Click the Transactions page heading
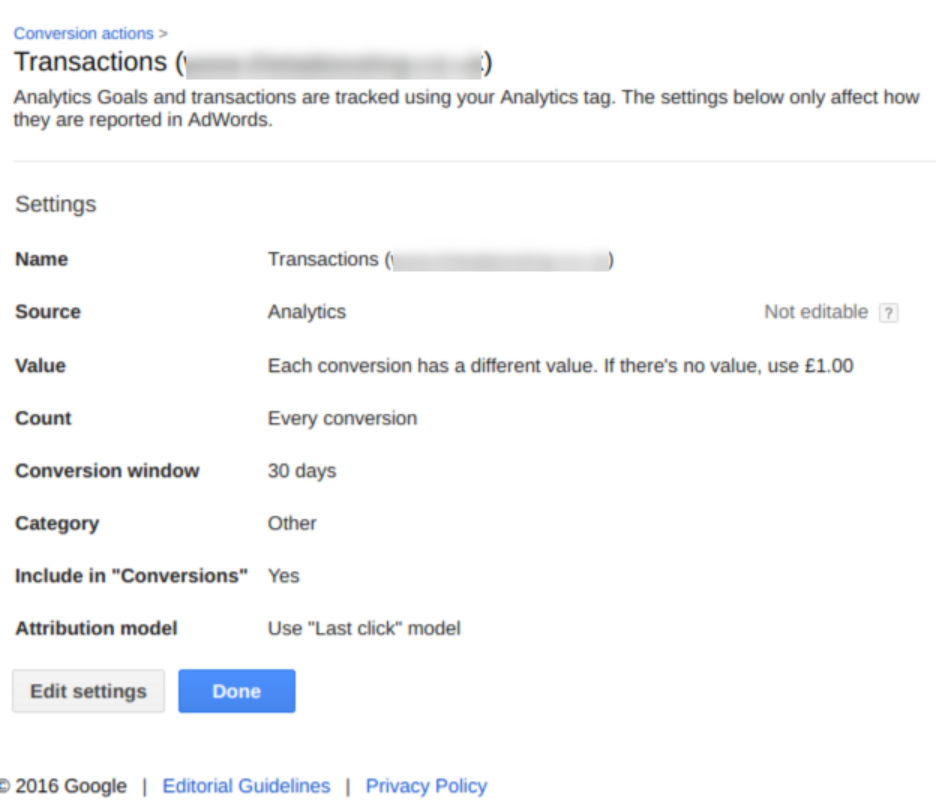Image resolution: width=936 pixels, height=804 pixels. click(x=252, y=63)
